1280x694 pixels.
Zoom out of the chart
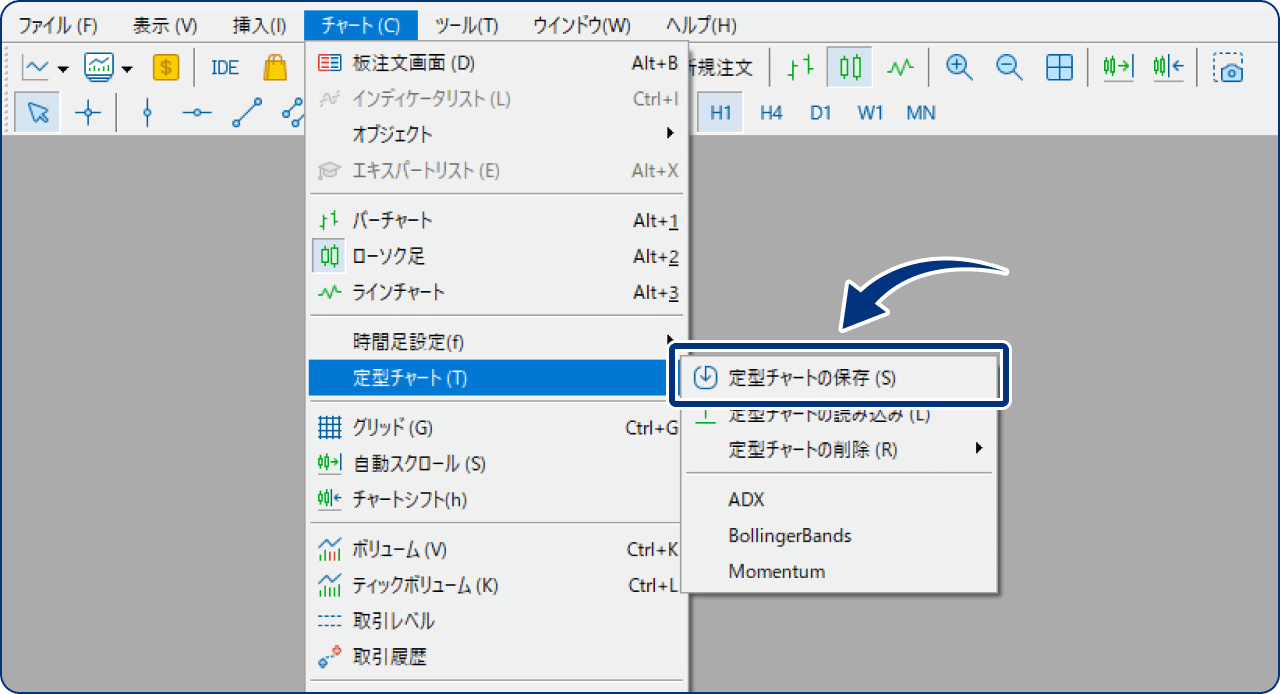pos(1008,67)
